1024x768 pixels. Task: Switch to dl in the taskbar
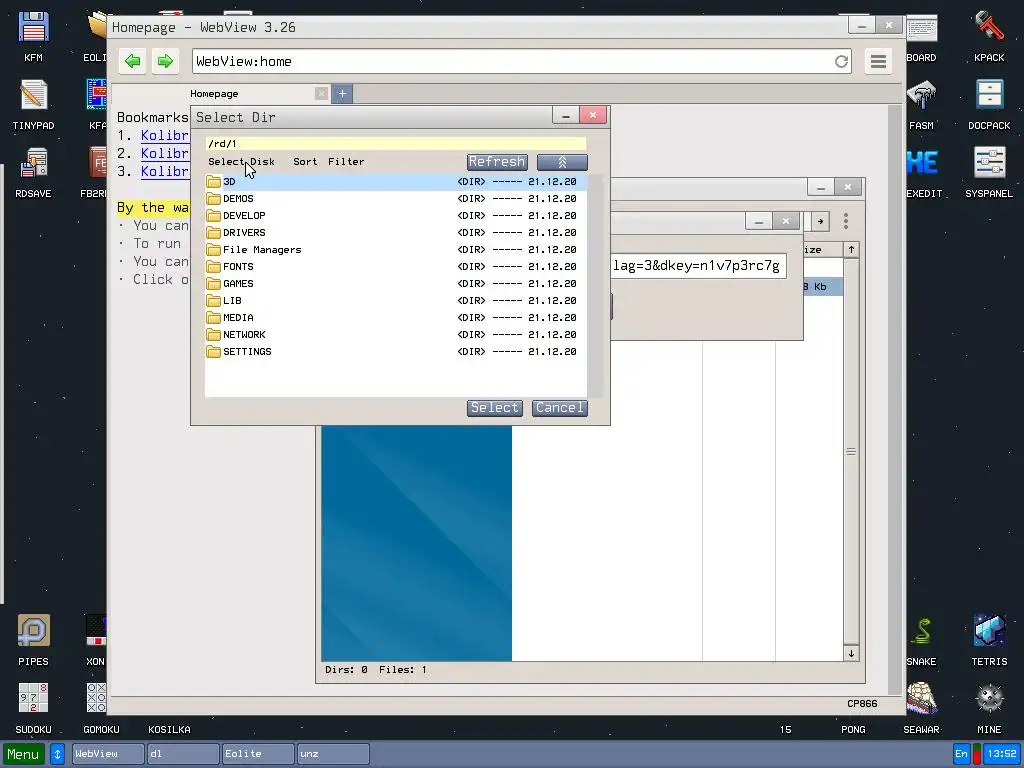pos(183,754)
